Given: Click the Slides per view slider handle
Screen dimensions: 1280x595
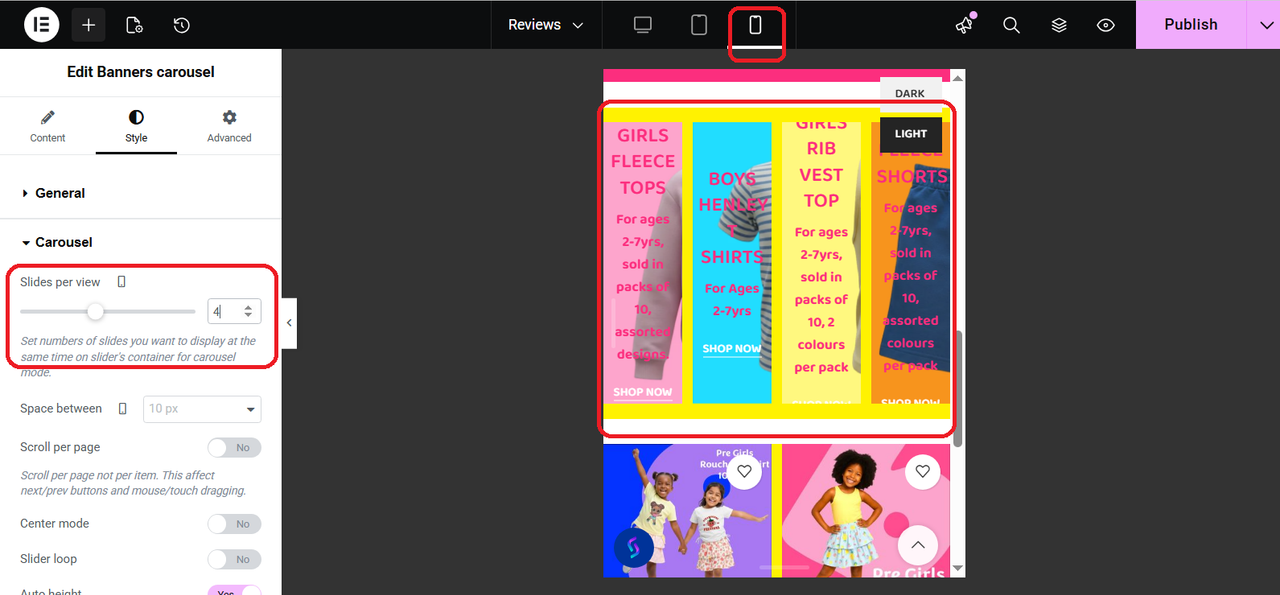Looking at the screenshot, I should click(95, 311).
